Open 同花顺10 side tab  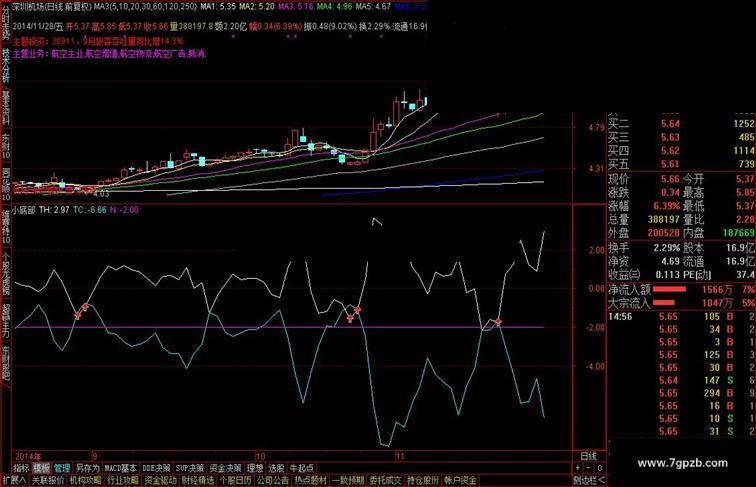pyautogui.click(x=6, y=185)
